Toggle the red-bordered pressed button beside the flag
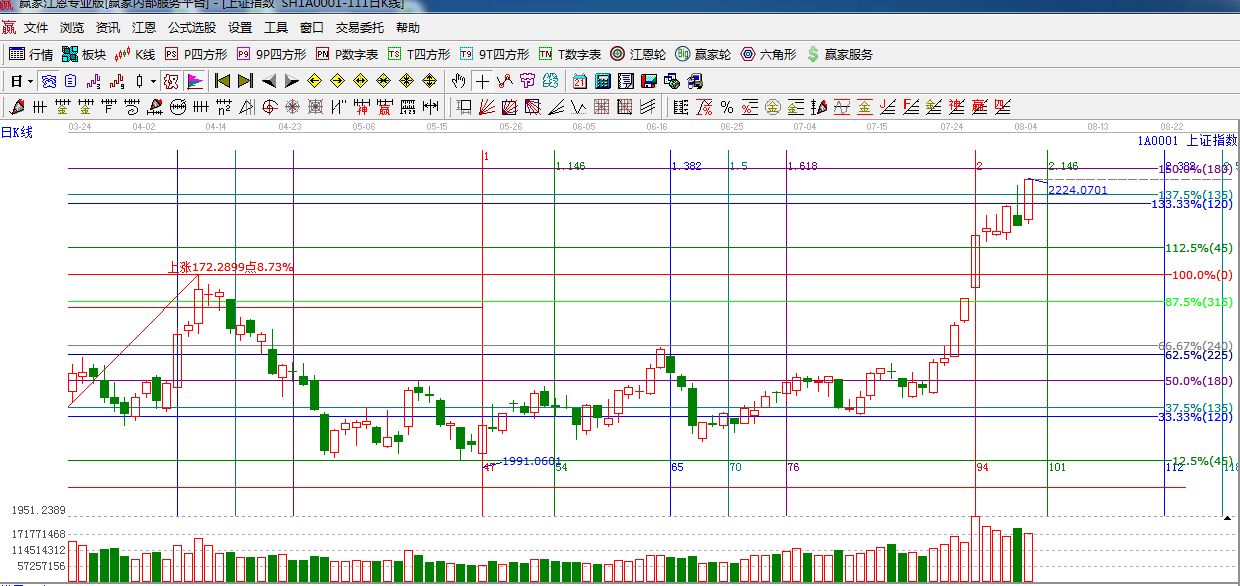This screenshot has width=1240, height=586. 171,81
